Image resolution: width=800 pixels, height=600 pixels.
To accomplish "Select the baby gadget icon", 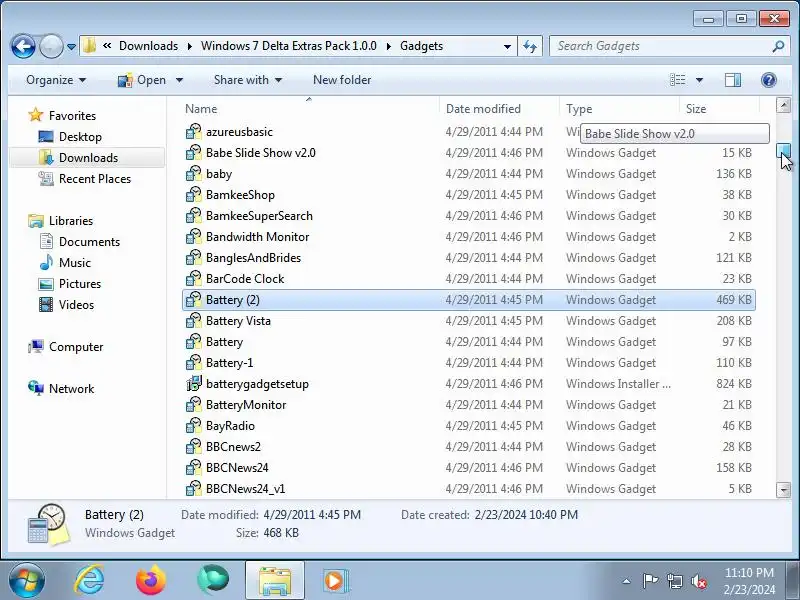I will click(x=193, y=173).
